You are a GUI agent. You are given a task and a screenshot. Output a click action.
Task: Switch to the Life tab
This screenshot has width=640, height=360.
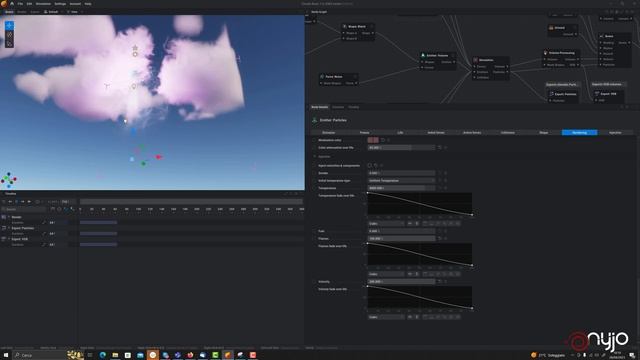point(400,133)
